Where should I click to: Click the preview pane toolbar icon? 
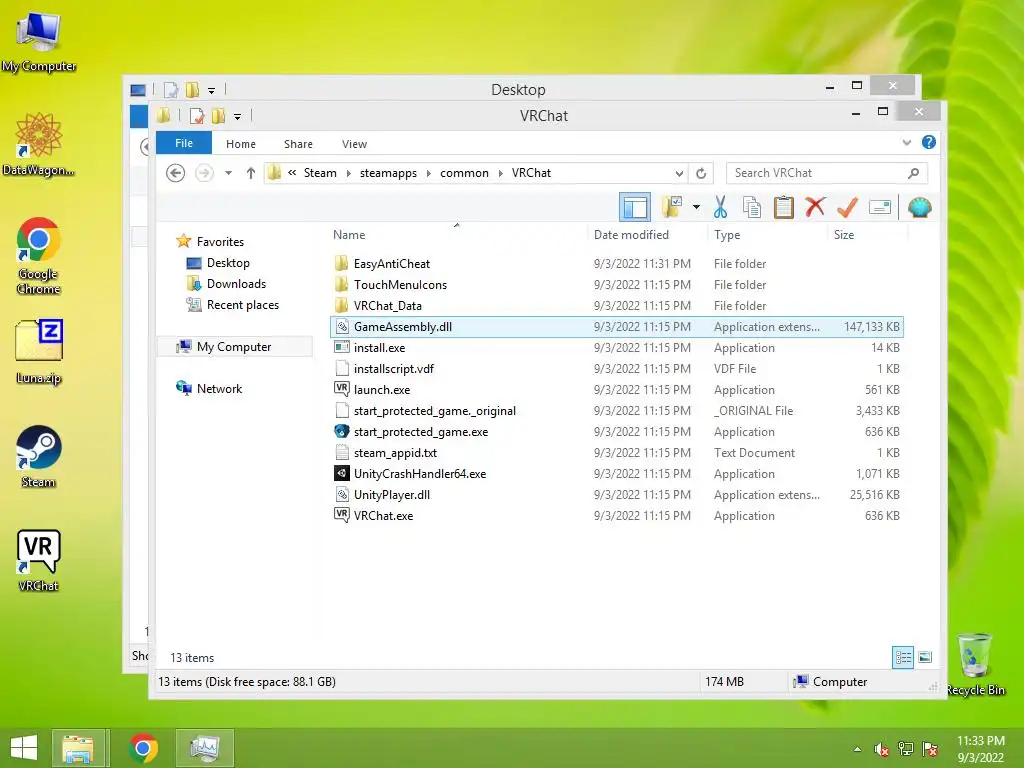pyautogui.click(x=634, y=208)
